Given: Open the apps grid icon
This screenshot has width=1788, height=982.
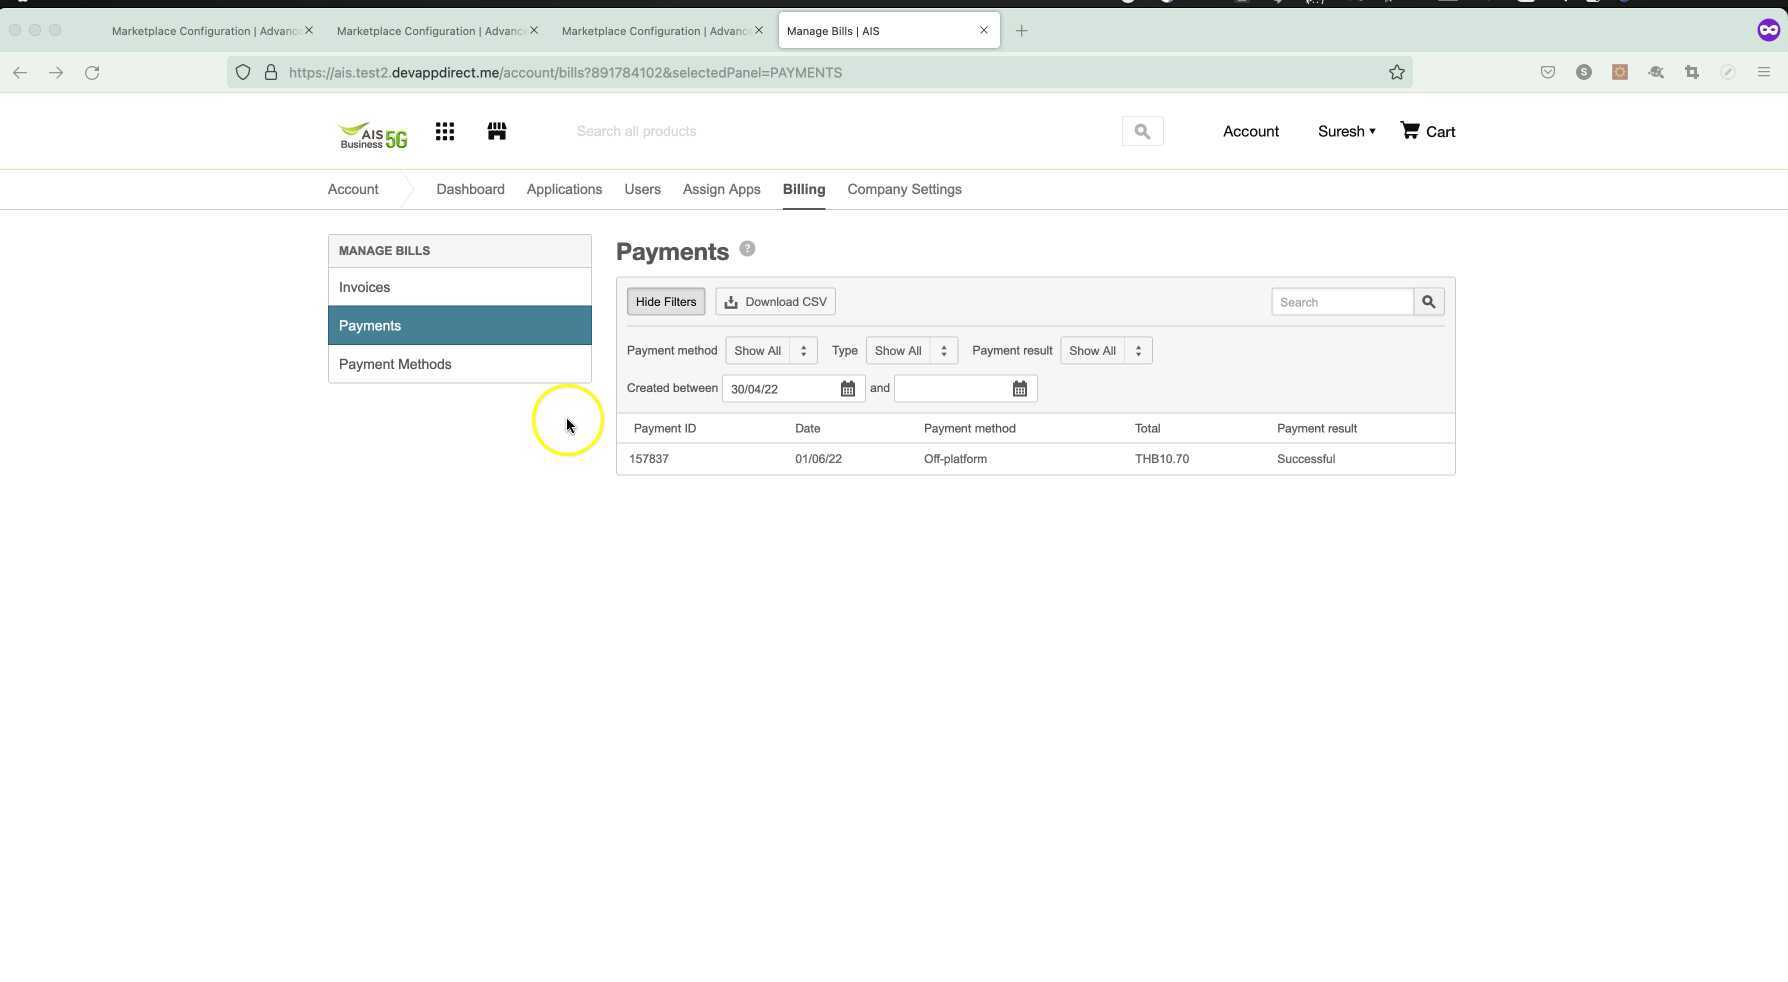Looking at the screenshot, I should [x=445, y=132].
